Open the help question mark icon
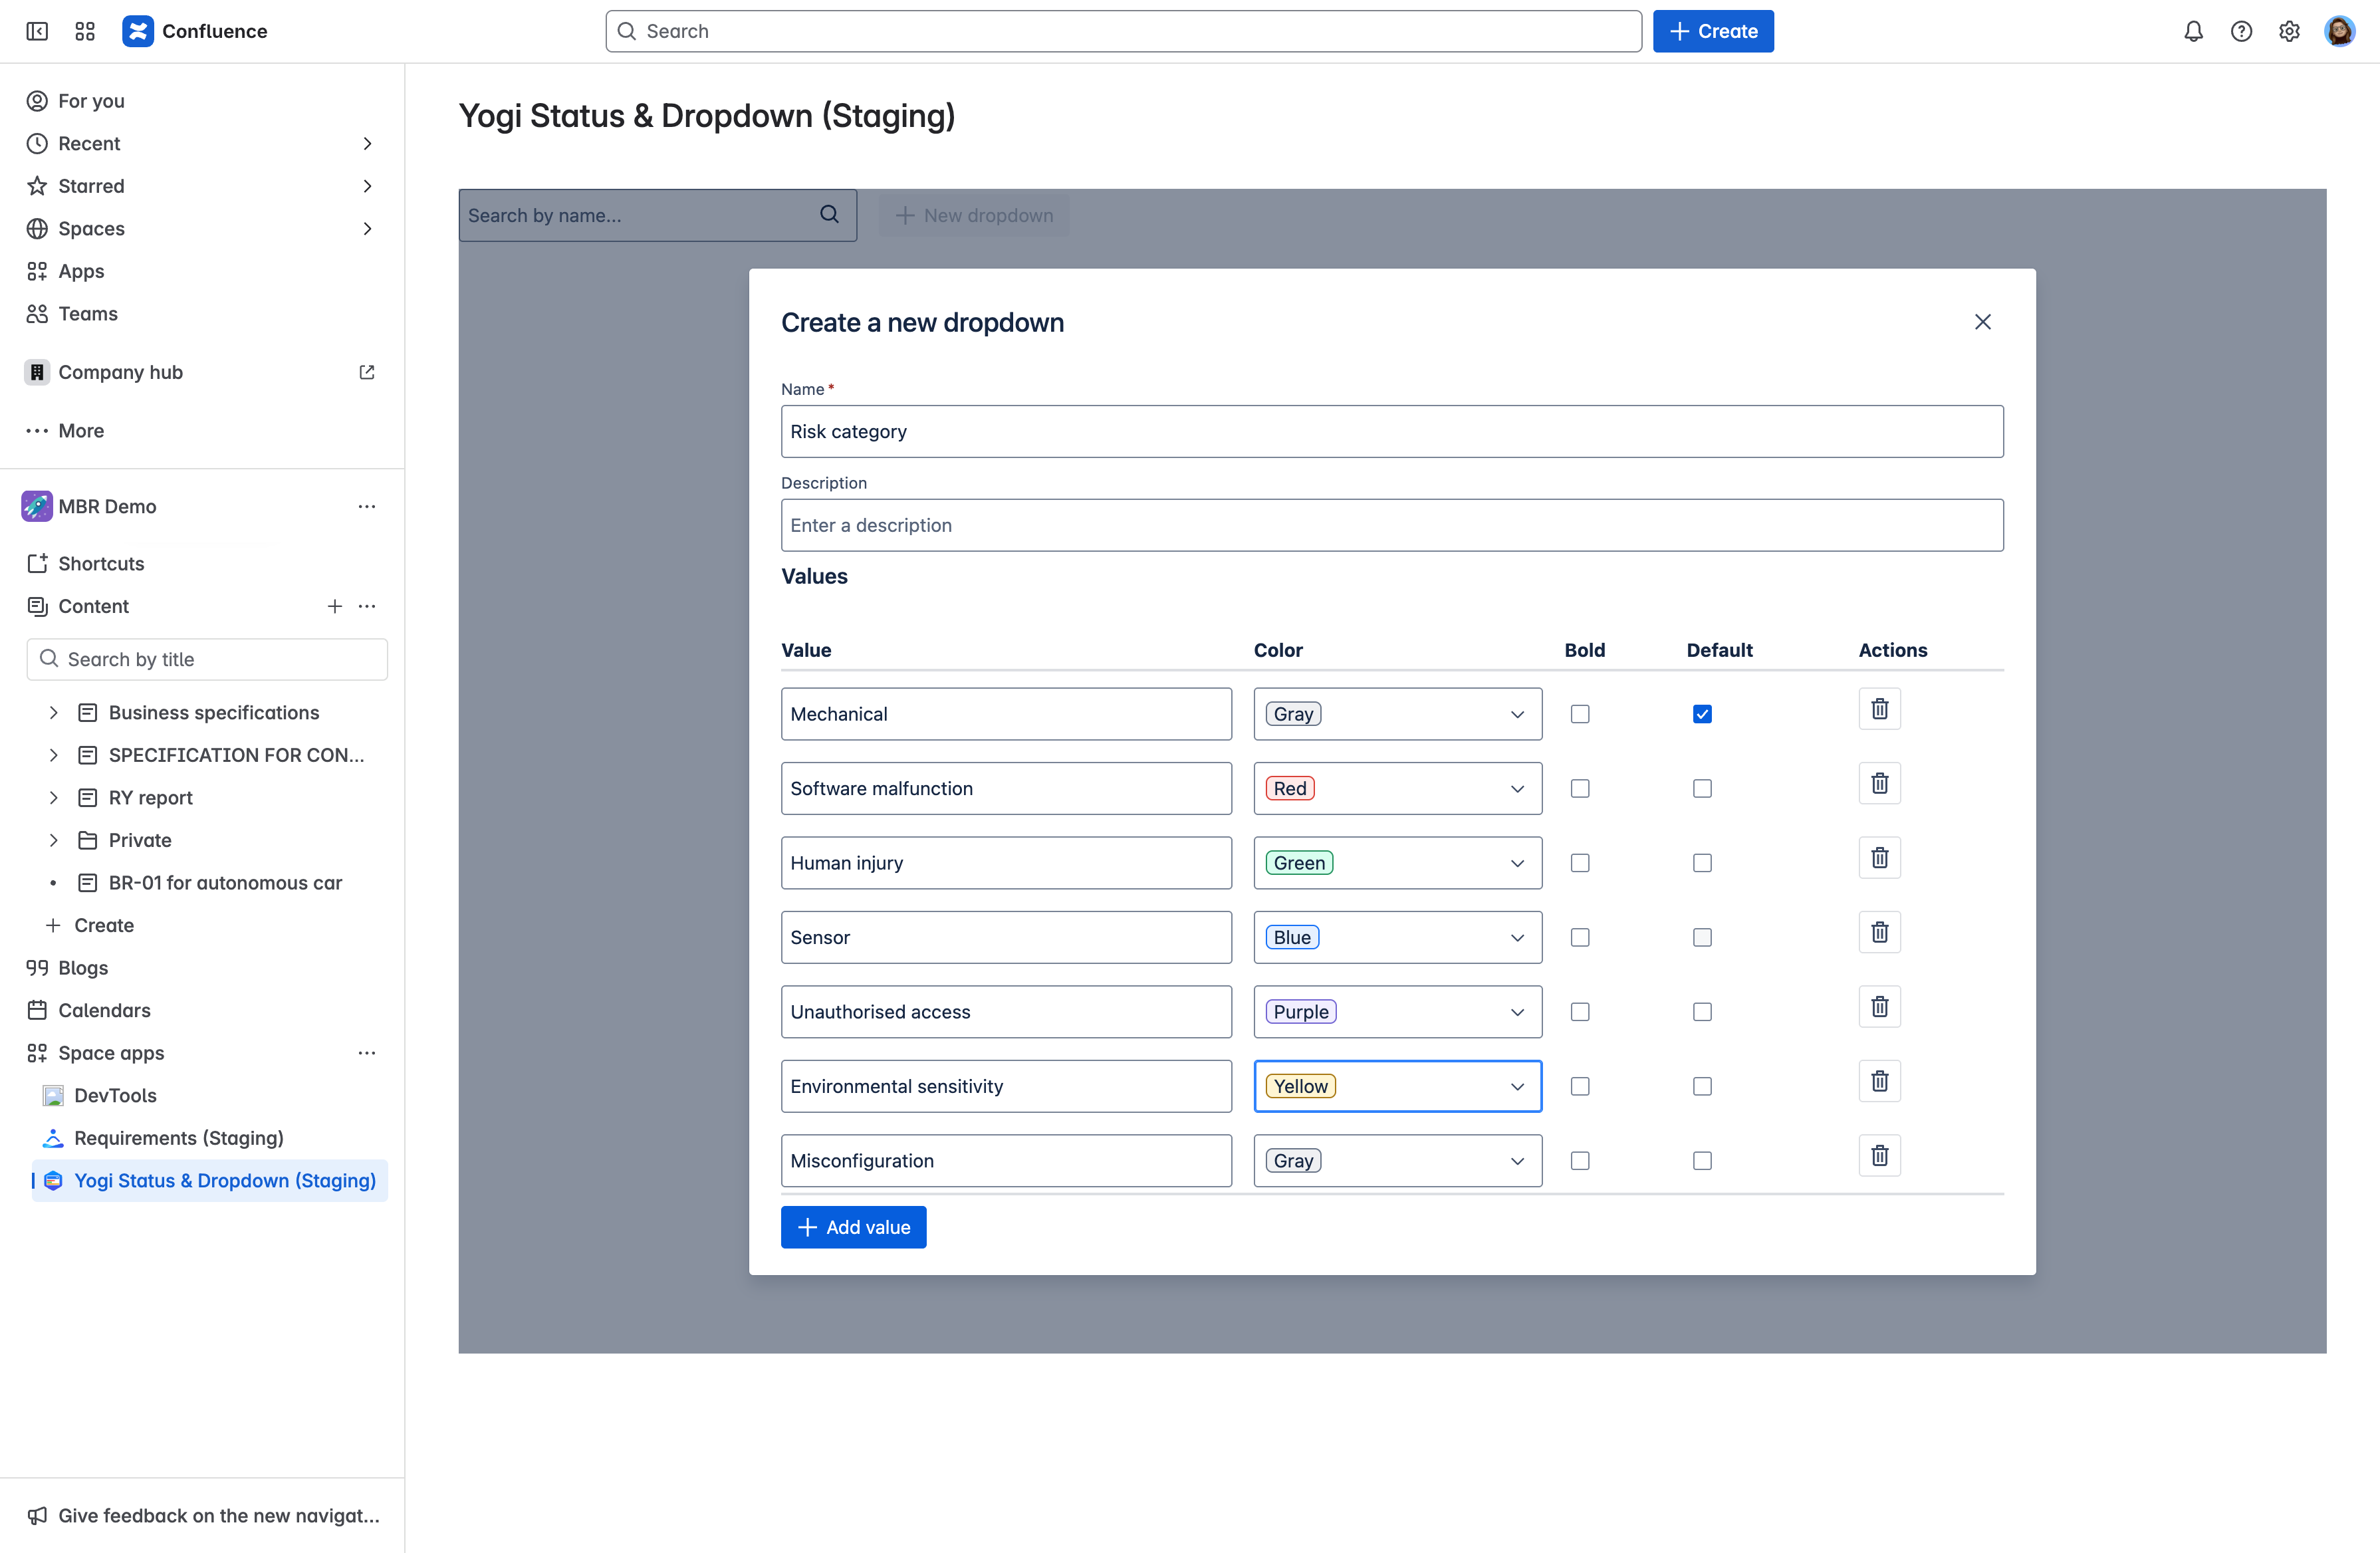 click(x=2240, y=31)
